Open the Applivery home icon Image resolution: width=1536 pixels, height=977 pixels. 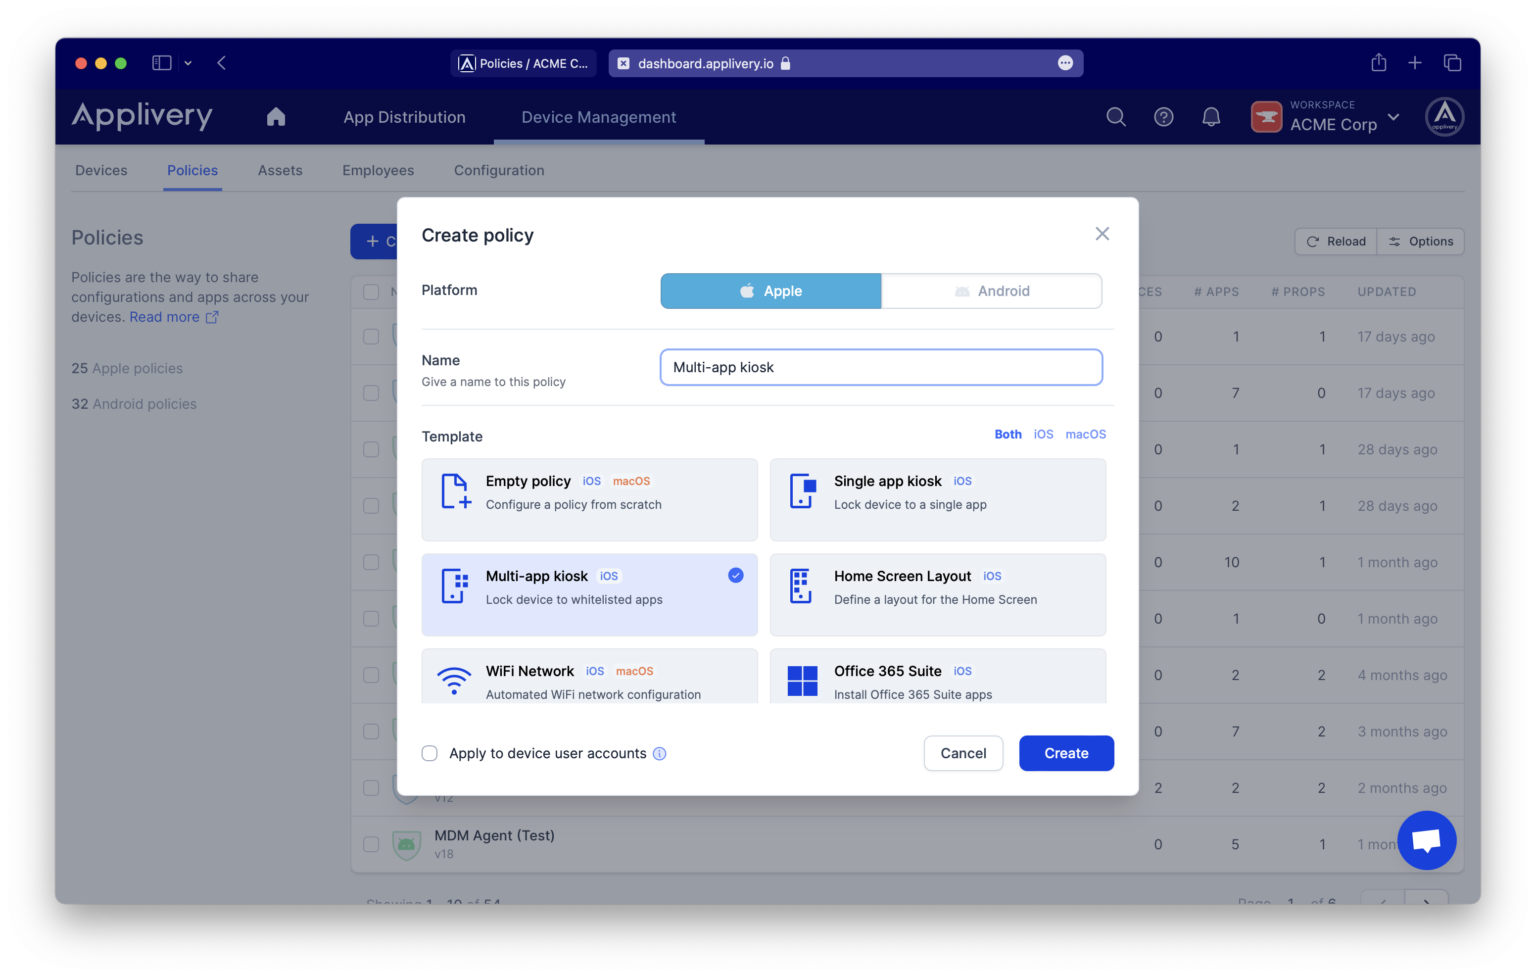click(276, 117)
